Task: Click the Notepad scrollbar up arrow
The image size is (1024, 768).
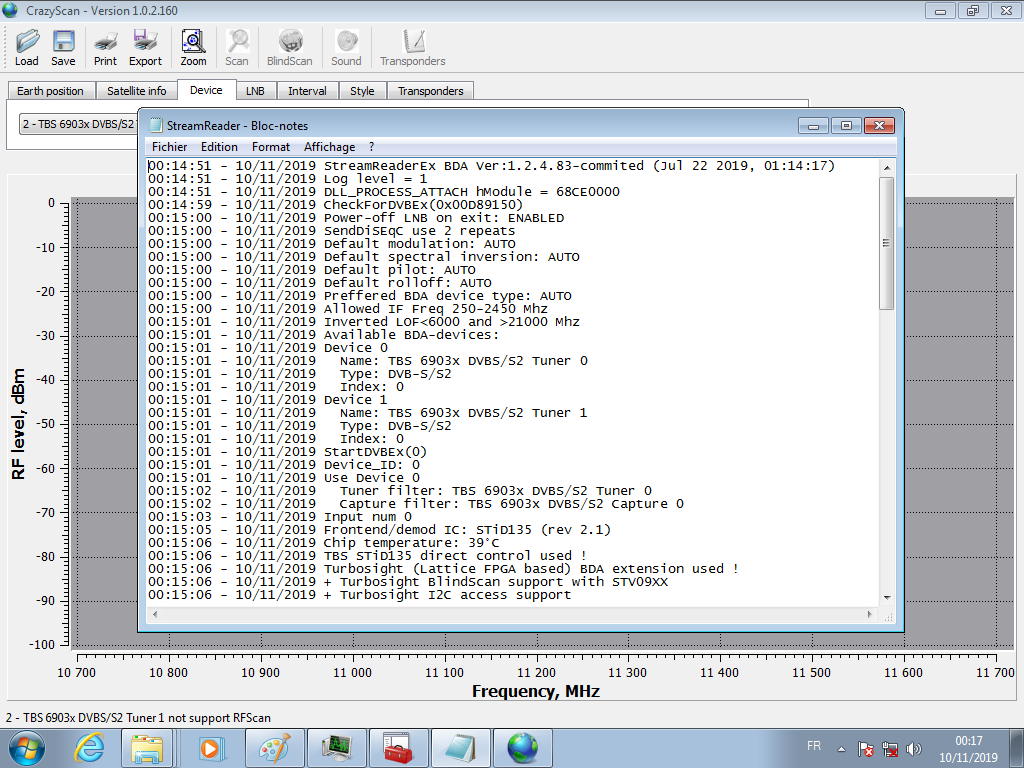Action: point(887,166)
